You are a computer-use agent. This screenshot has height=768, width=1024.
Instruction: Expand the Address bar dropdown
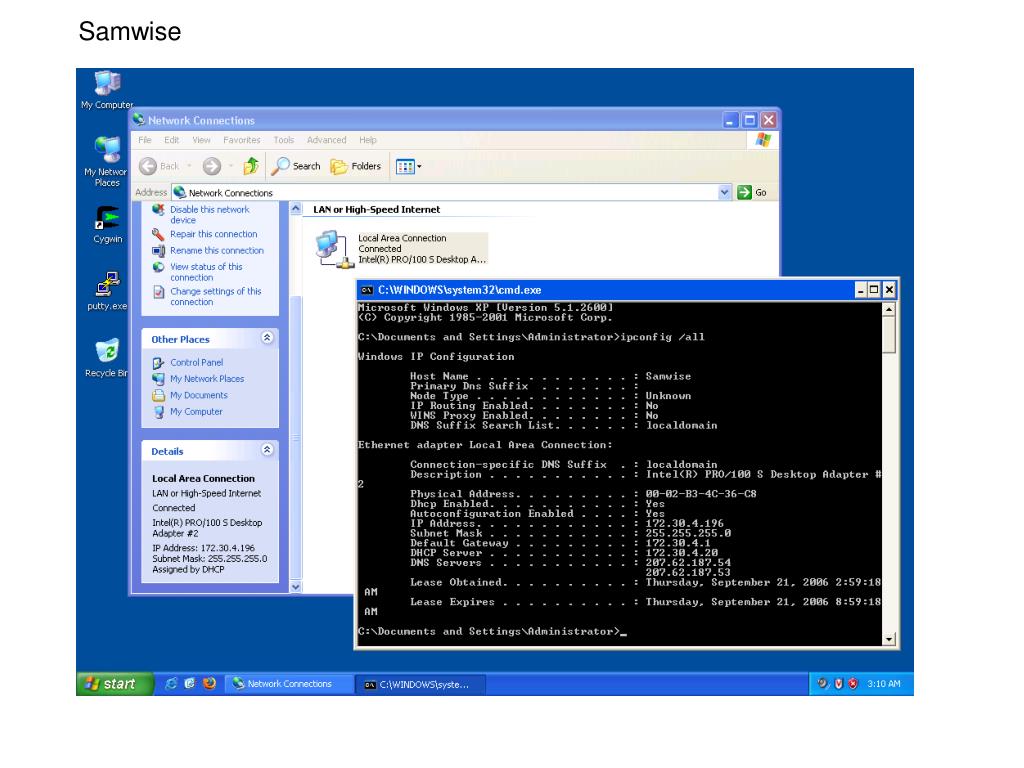coord(724,193)
